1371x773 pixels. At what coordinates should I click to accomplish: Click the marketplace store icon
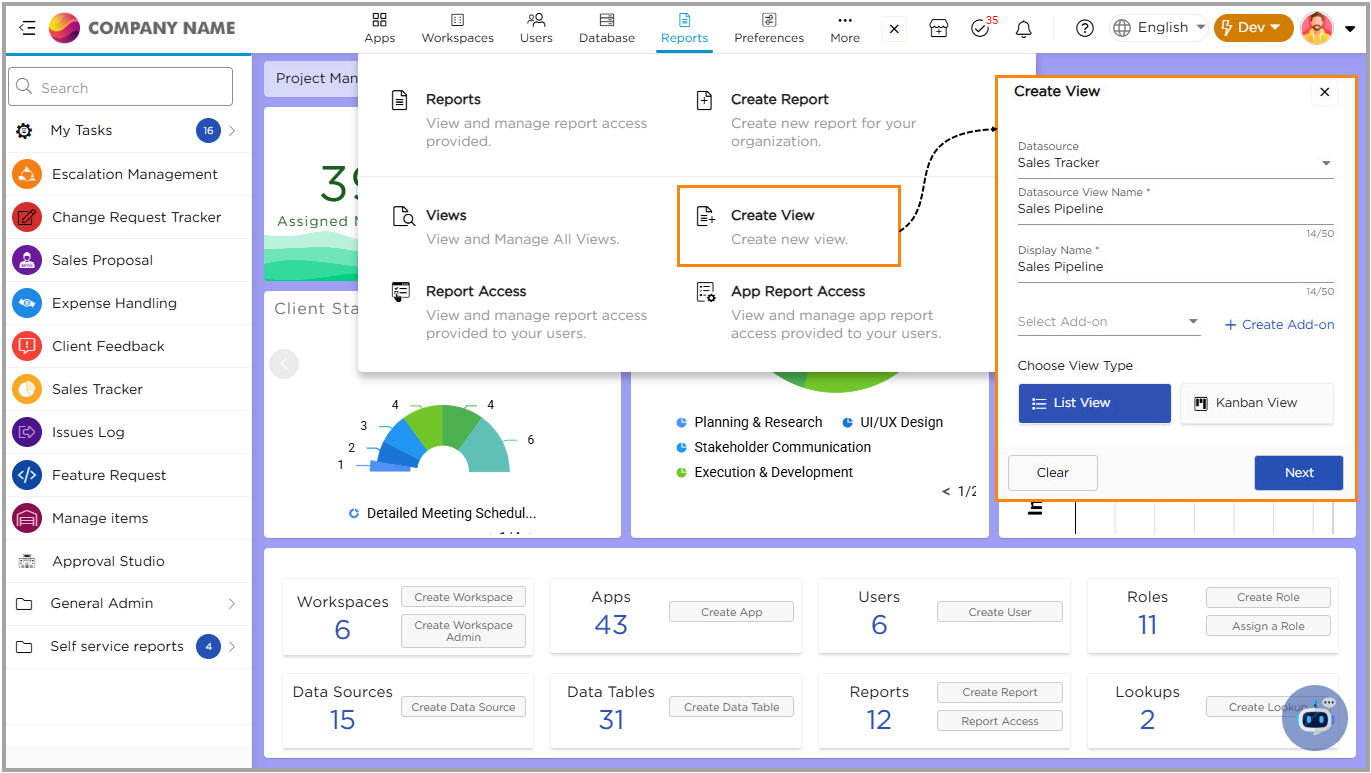[938, 29]
